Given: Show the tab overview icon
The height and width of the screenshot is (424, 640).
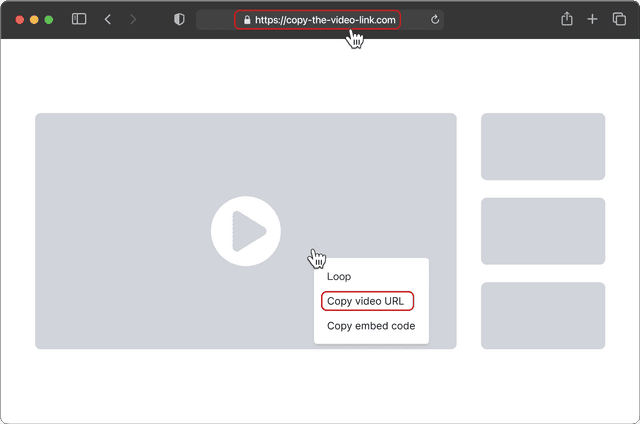Looking at the screenshot, I should click(x=619, y=19).
